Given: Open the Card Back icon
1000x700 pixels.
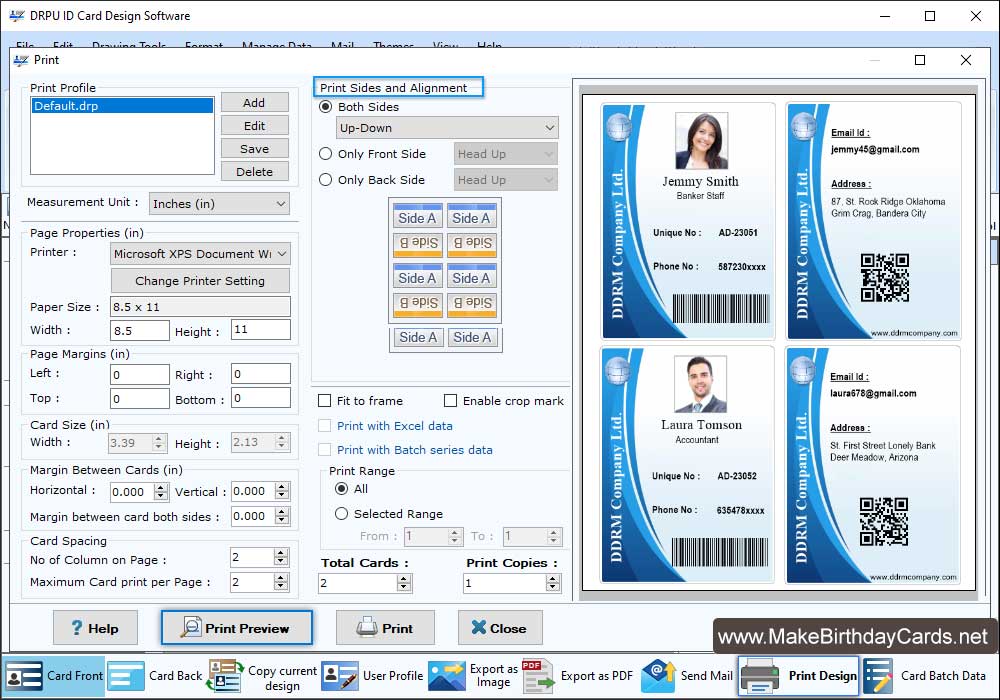Looking at the screenshot, I should (126, 676).
